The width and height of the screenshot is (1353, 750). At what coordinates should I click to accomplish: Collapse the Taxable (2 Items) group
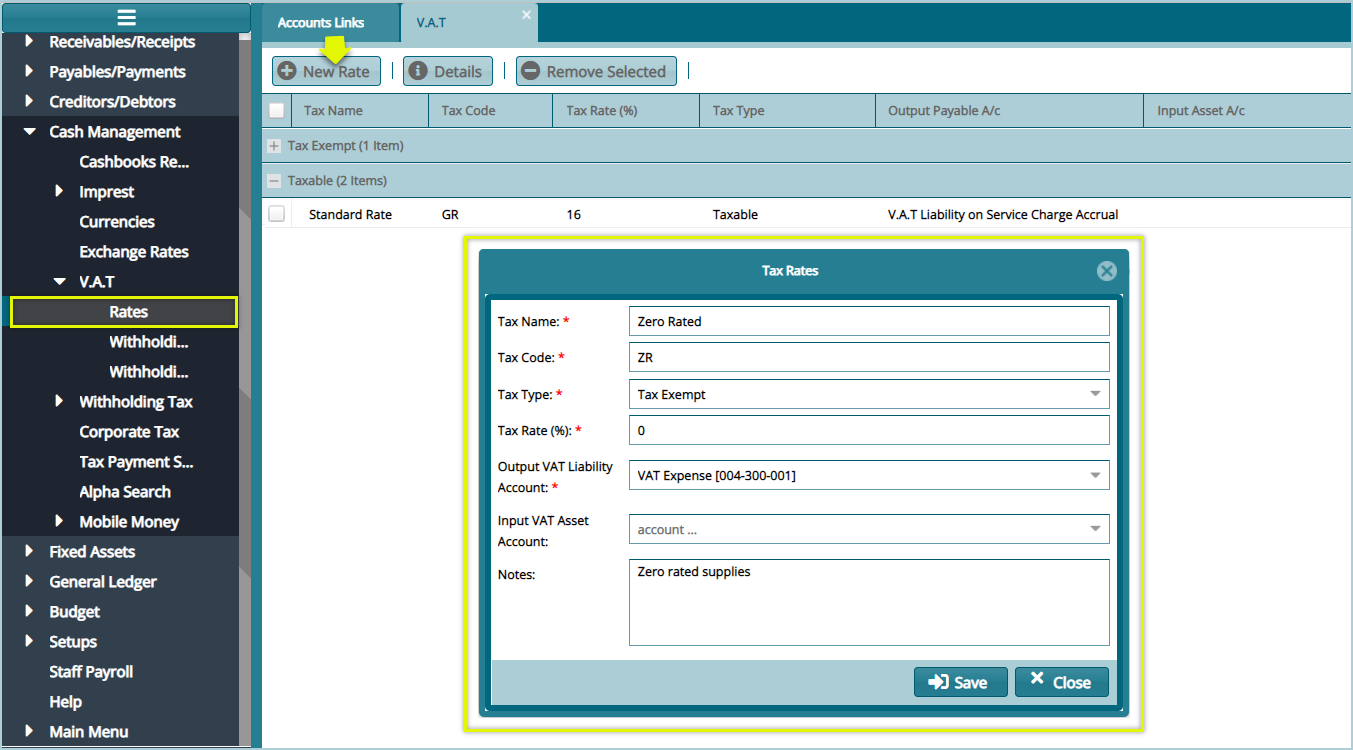click(274, 181)
